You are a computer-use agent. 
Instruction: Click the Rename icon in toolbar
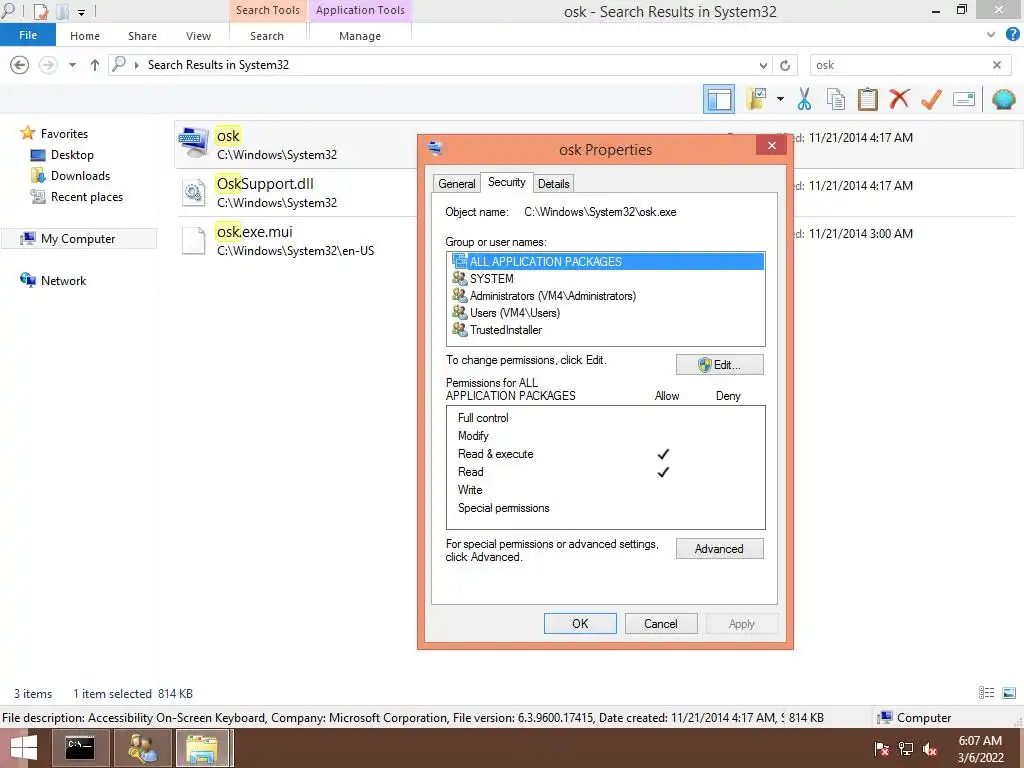964,99
